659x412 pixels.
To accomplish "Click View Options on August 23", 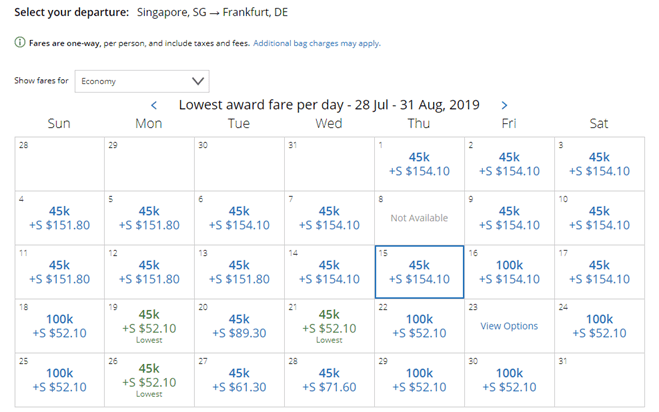I will pyautogui.click(x=509, y=326).
